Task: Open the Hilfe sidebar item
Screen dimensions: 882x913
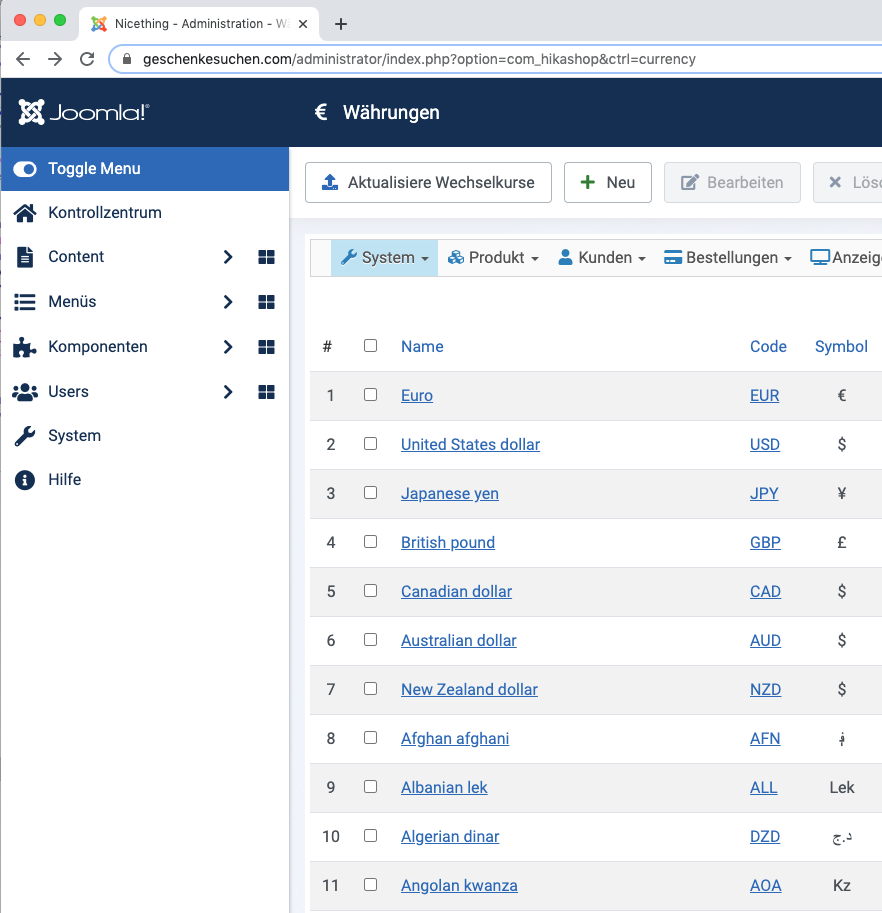Action: click(x=65, y=479)
